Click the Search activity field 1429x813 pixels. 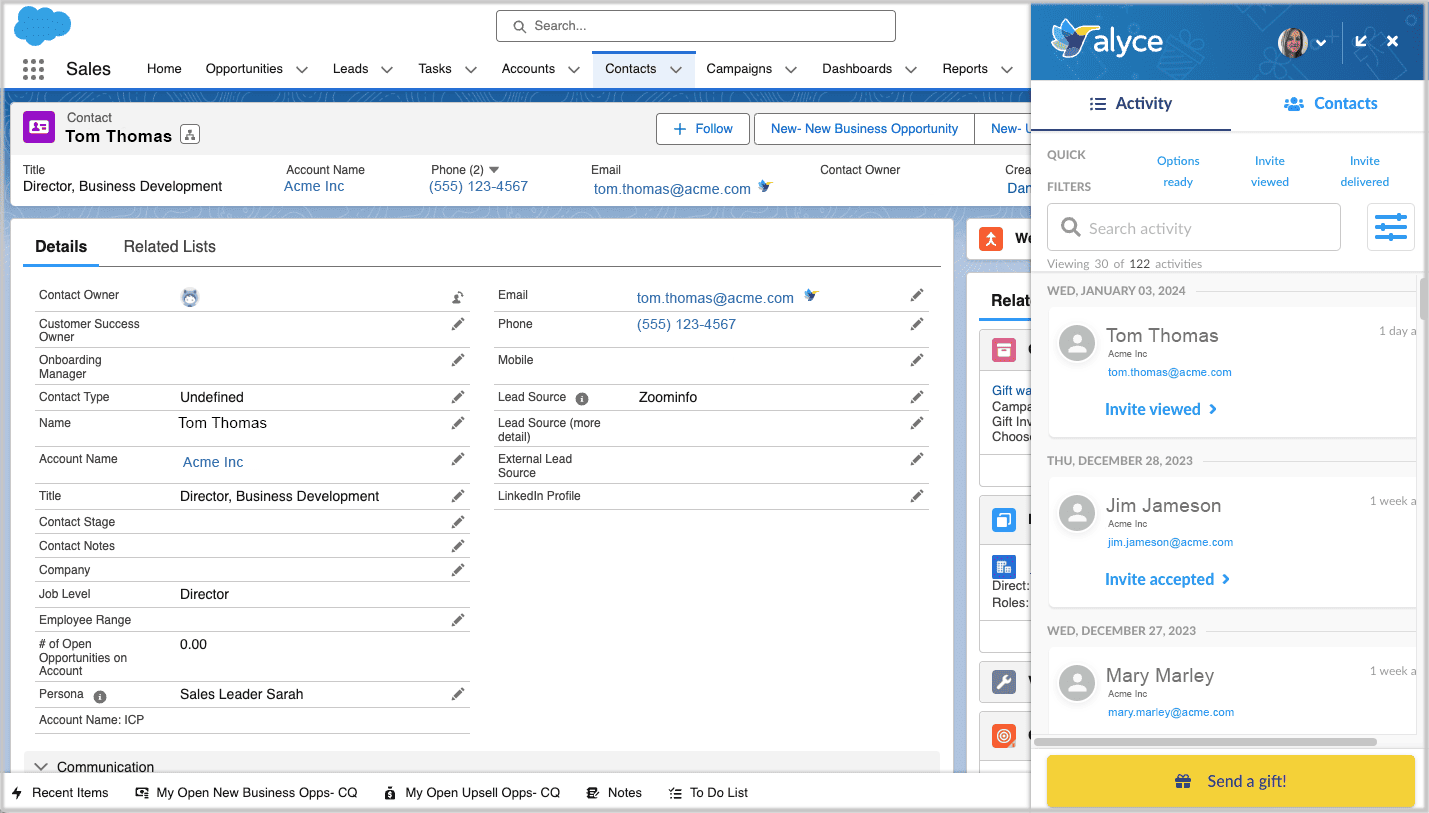click(1194, 227)
